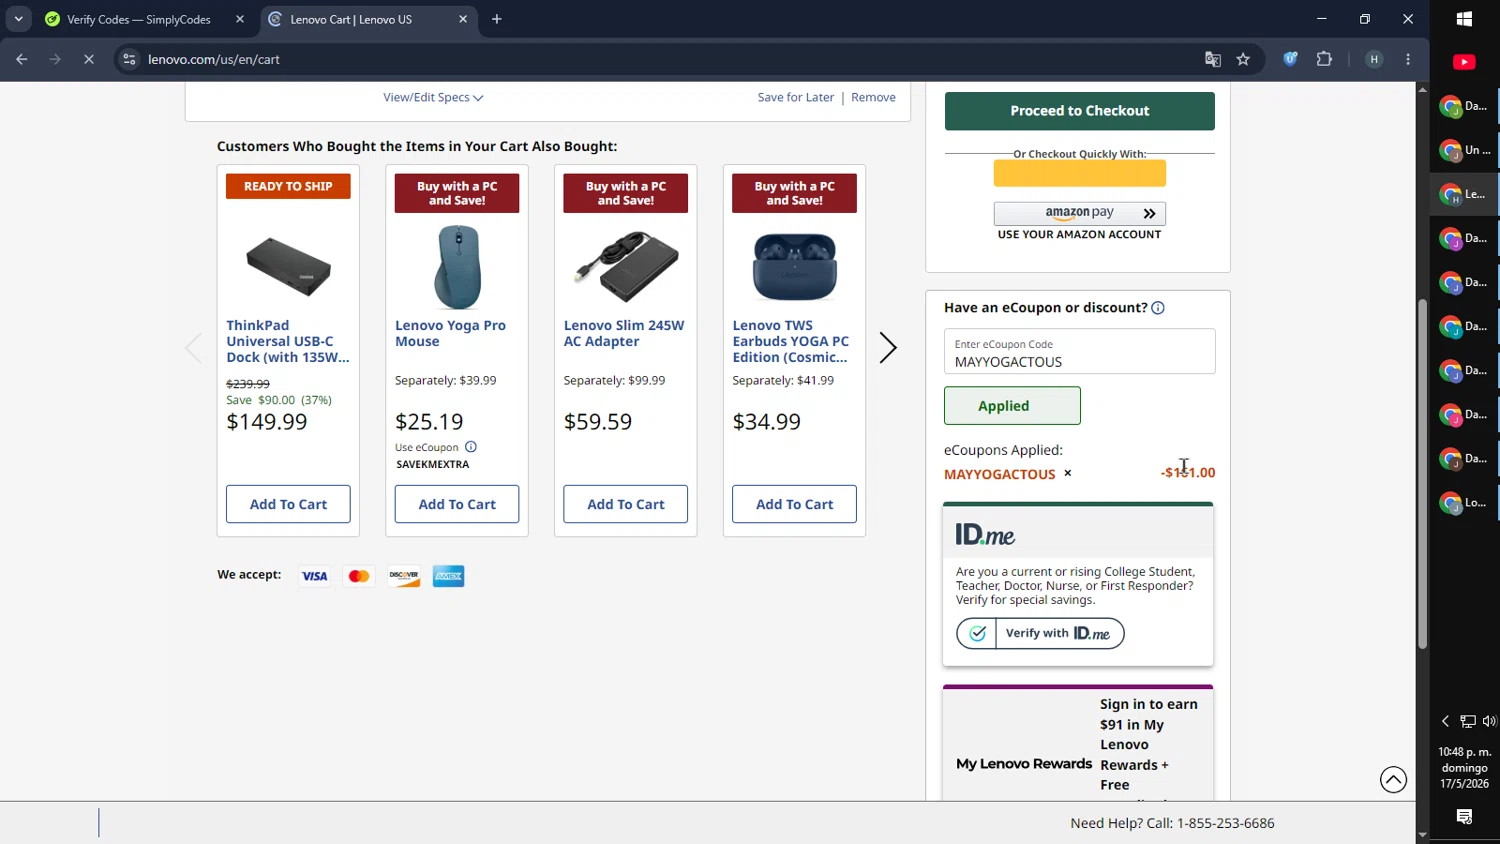This screenshot has width=1500, height=844.
Task: Add Slim 245W AC Adapter to cart
Action: click(x=626, y=504)
